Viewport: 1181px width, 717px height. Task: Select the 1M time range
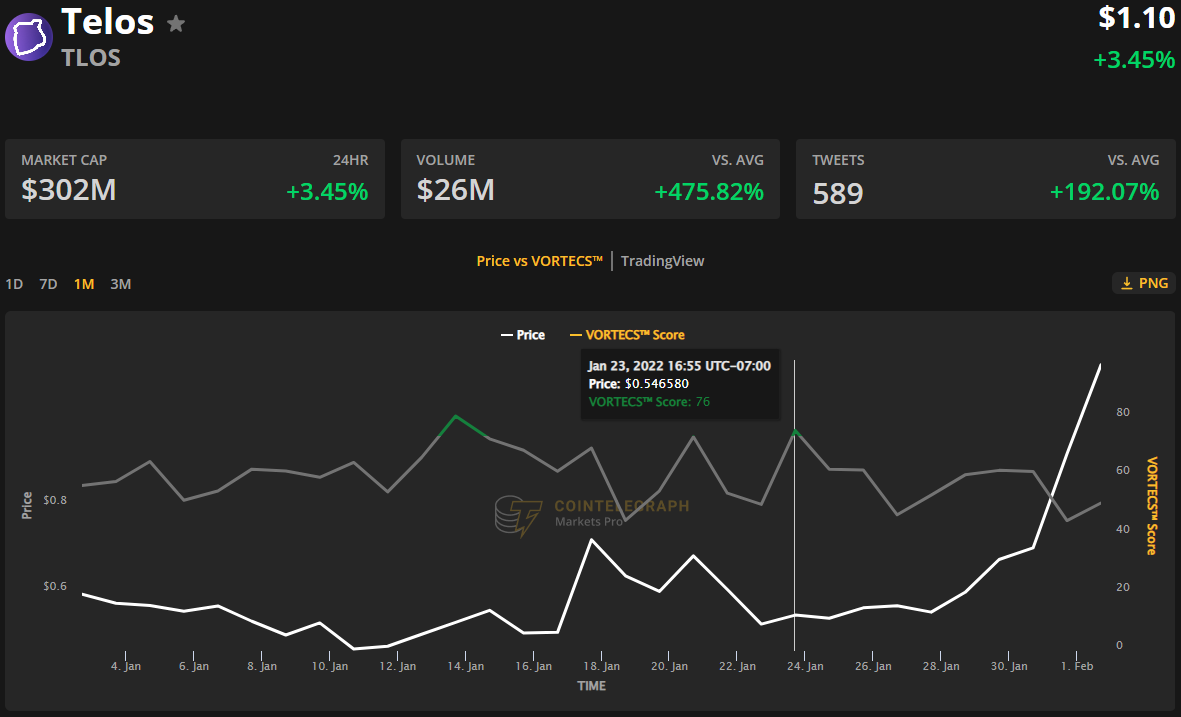point(84,284)
